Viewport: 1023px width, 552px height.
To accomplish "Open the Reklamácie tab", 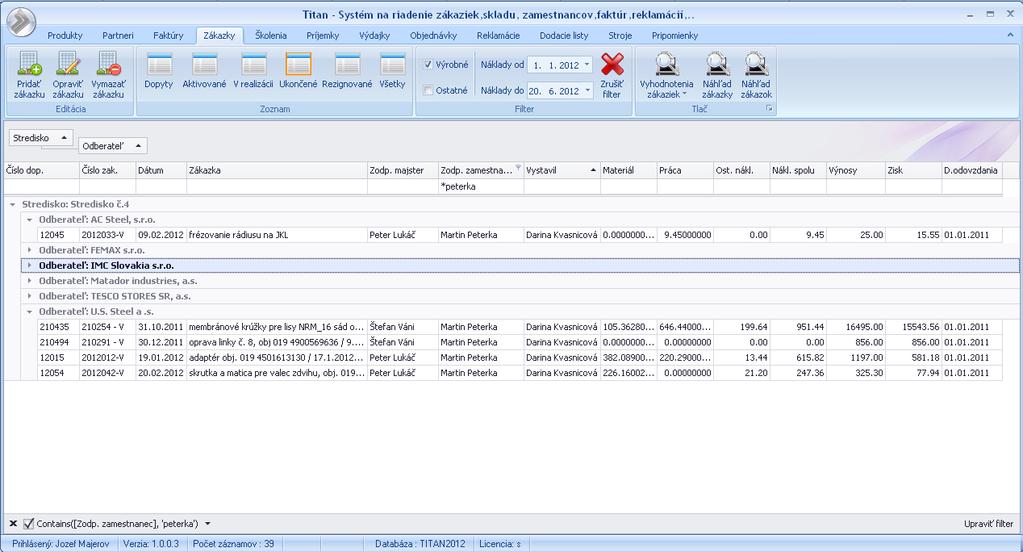I will (498, 35).
